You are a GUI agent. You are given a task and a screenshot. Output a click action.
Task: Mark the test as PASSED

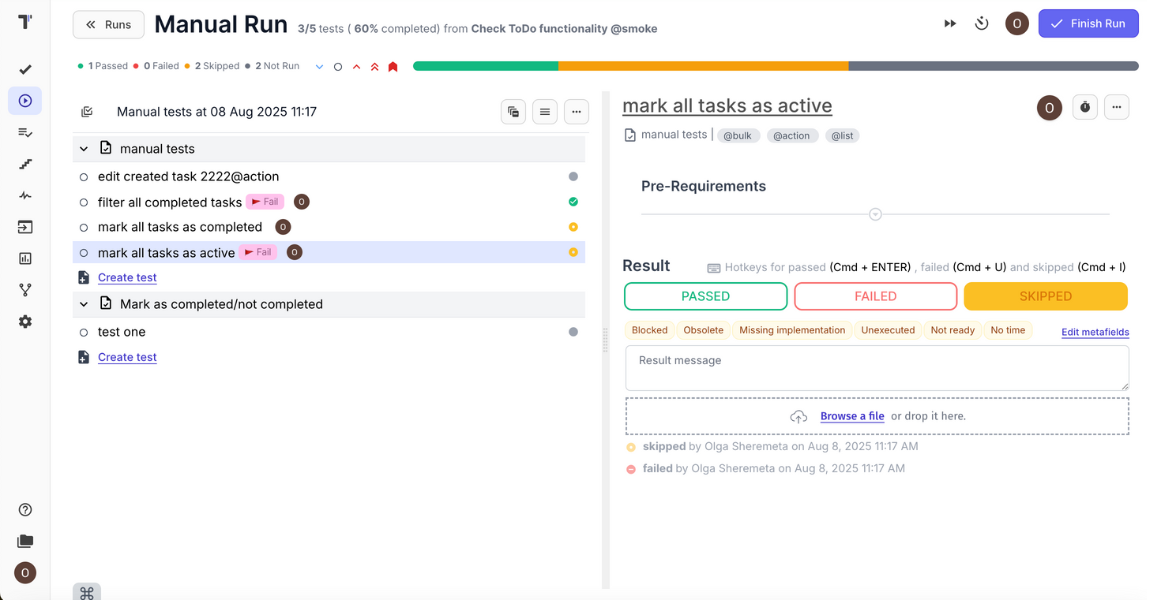click(705, 296)
